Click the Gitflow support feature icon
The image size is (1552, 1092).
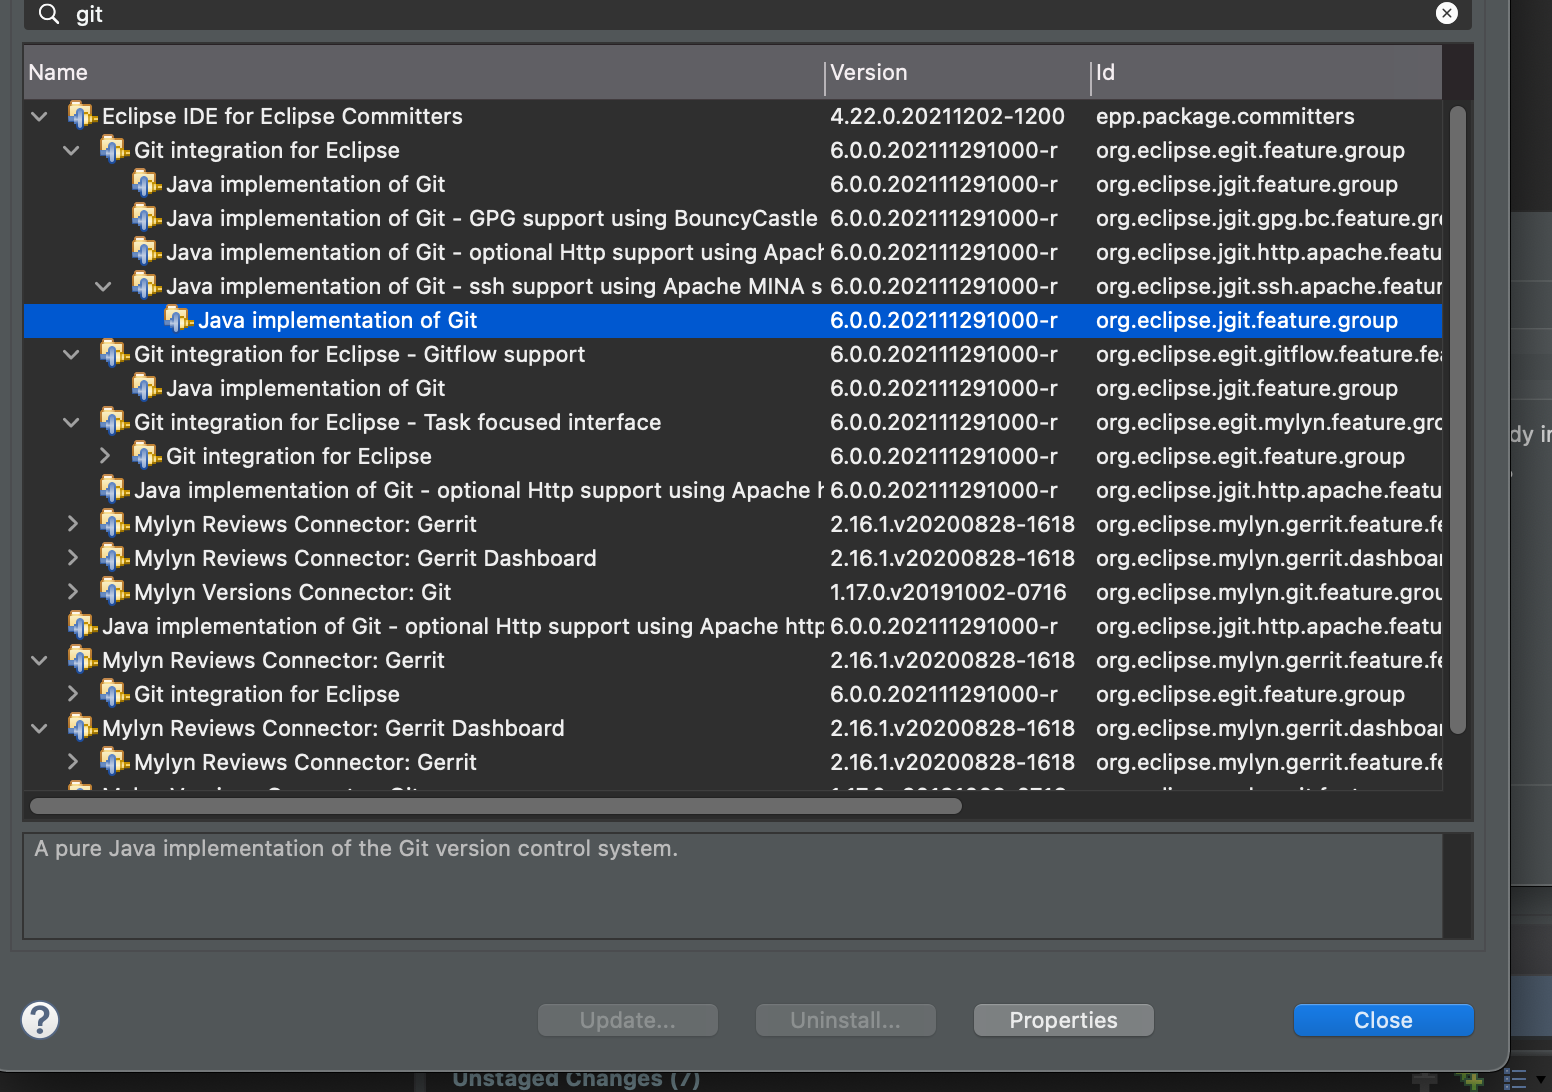click(114, 354)
